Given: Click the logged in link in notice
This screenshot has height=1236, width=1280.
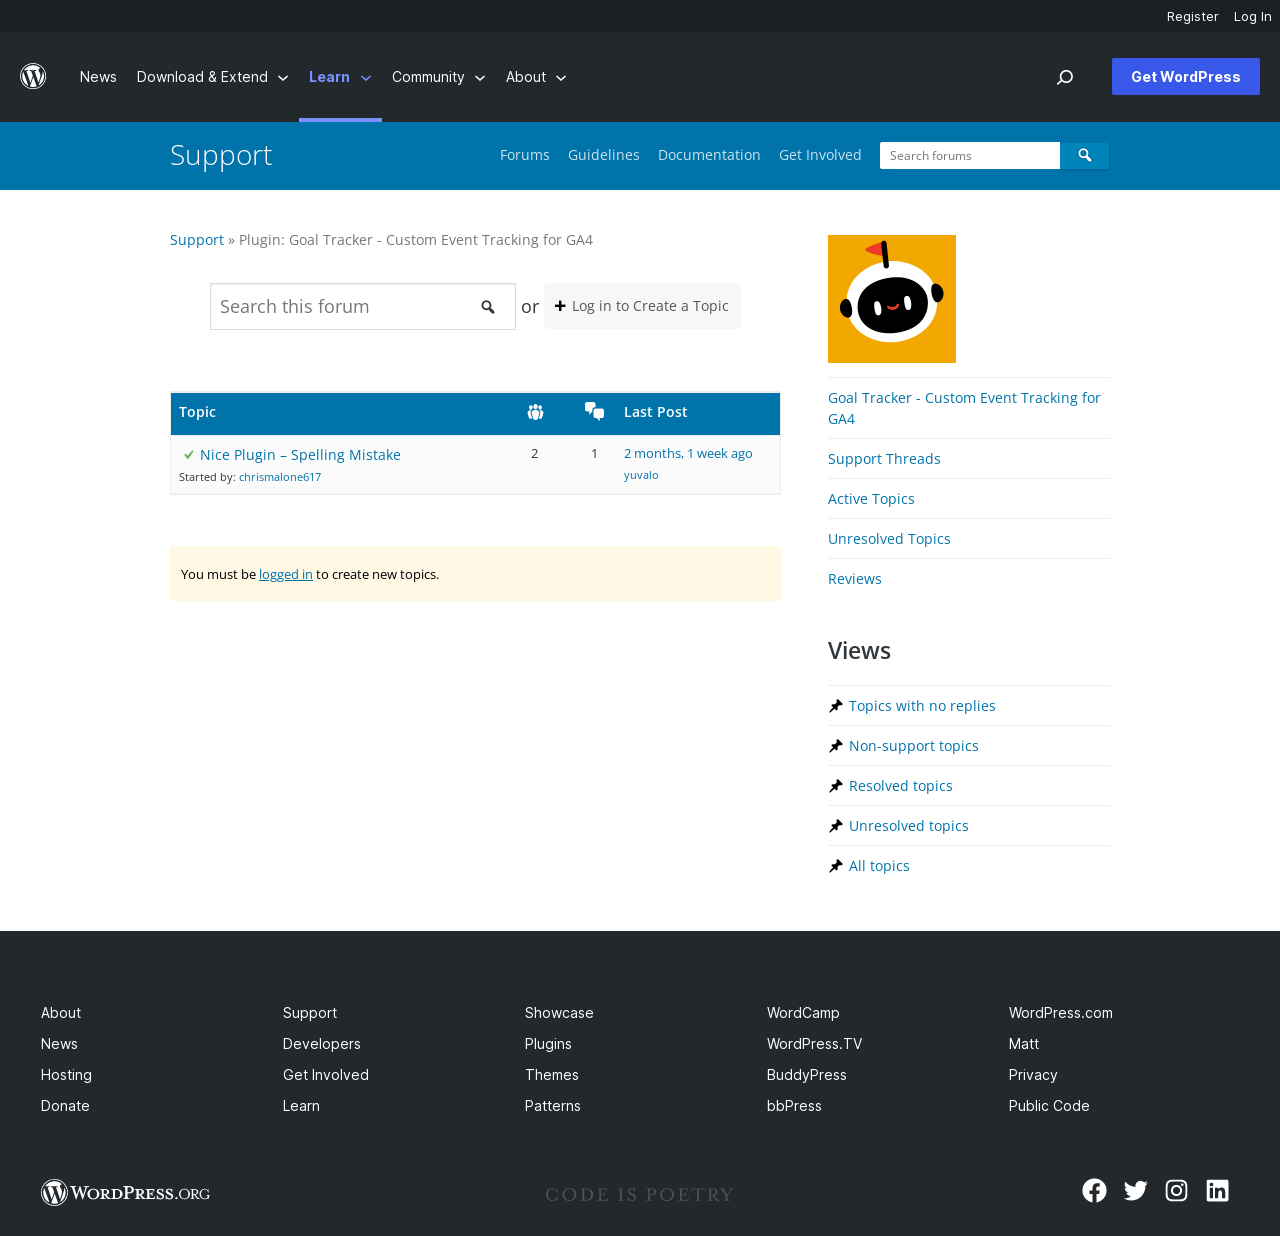Looking at the screenshot, I should point(286,574).
